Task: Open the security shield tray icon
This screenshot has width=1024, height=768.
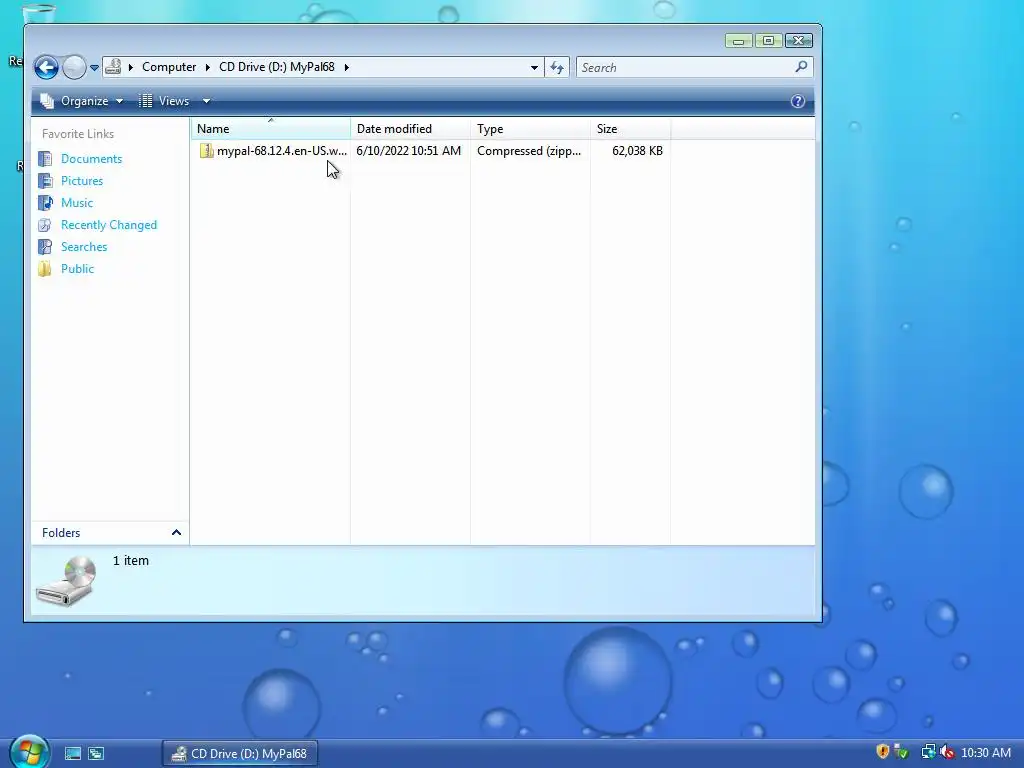Action: point(882,752)
